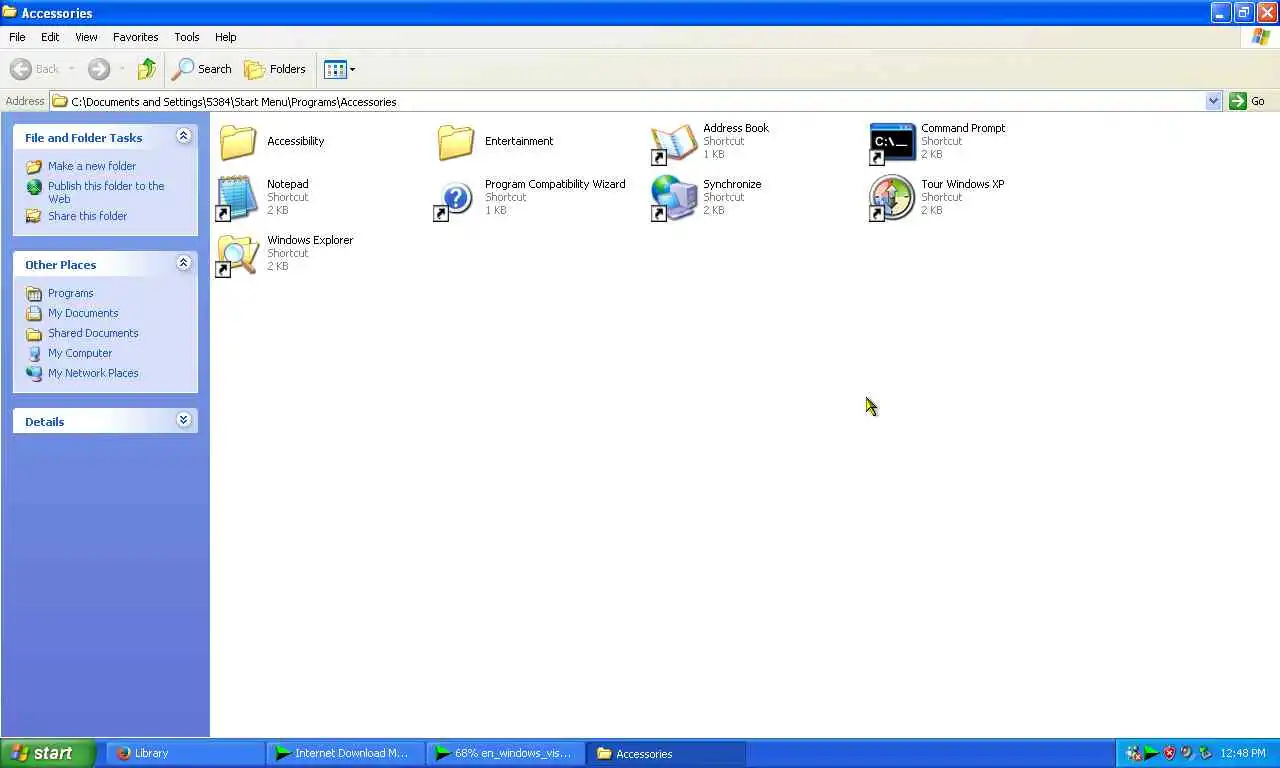This screenshot has height=768, width=1280.
Task: Select the Tour Windows XP icon
Action: point(892,199)
